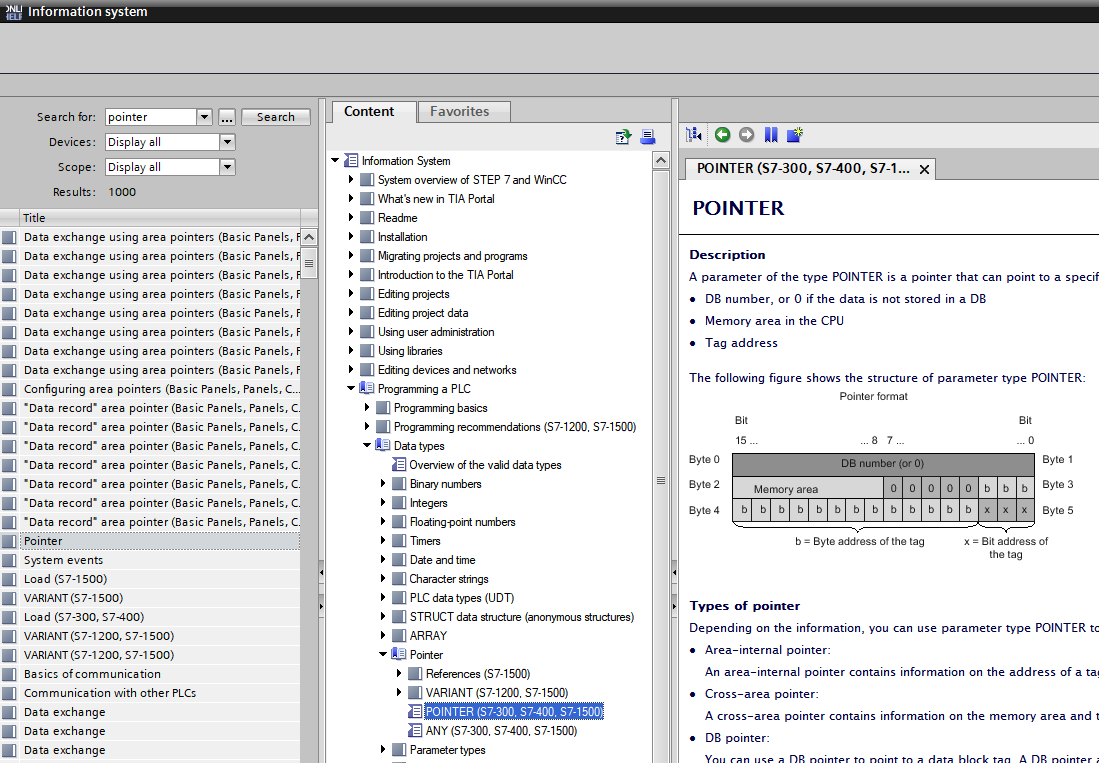
Task: Click the ellipsis button next to search field
Action: 227,117
